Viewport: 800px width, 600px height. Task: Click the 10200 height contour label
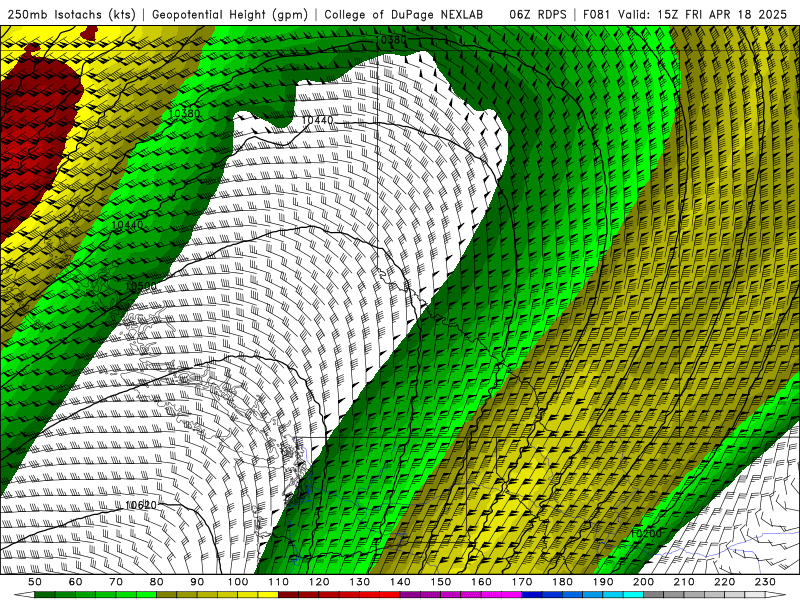pyautogui.click(x=646, y=533)
